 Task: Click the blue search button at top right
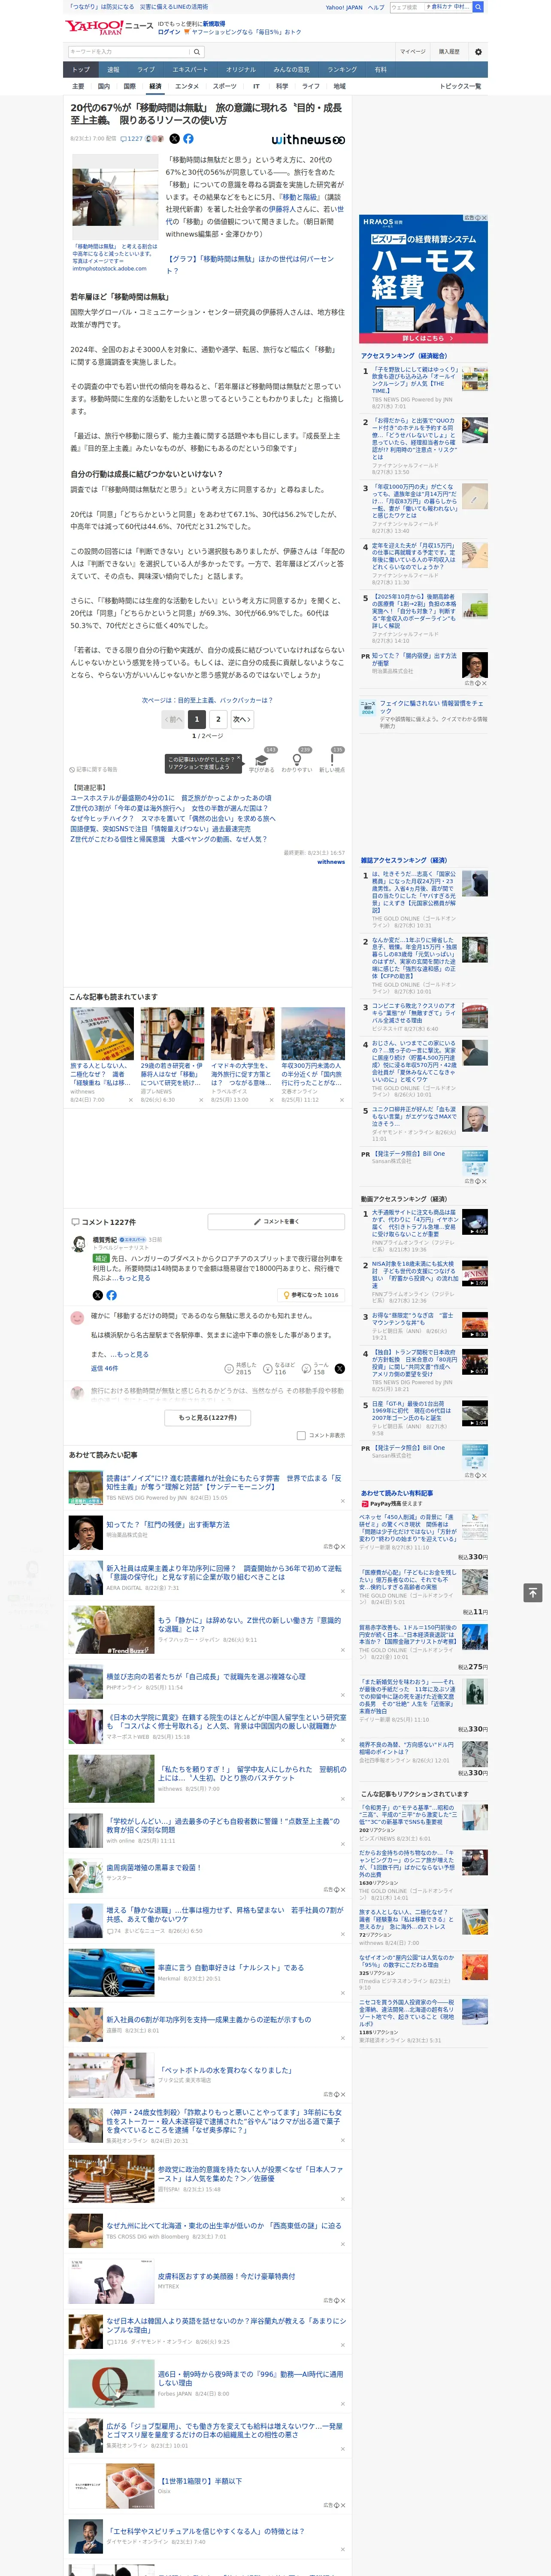(x=478, y=7)
